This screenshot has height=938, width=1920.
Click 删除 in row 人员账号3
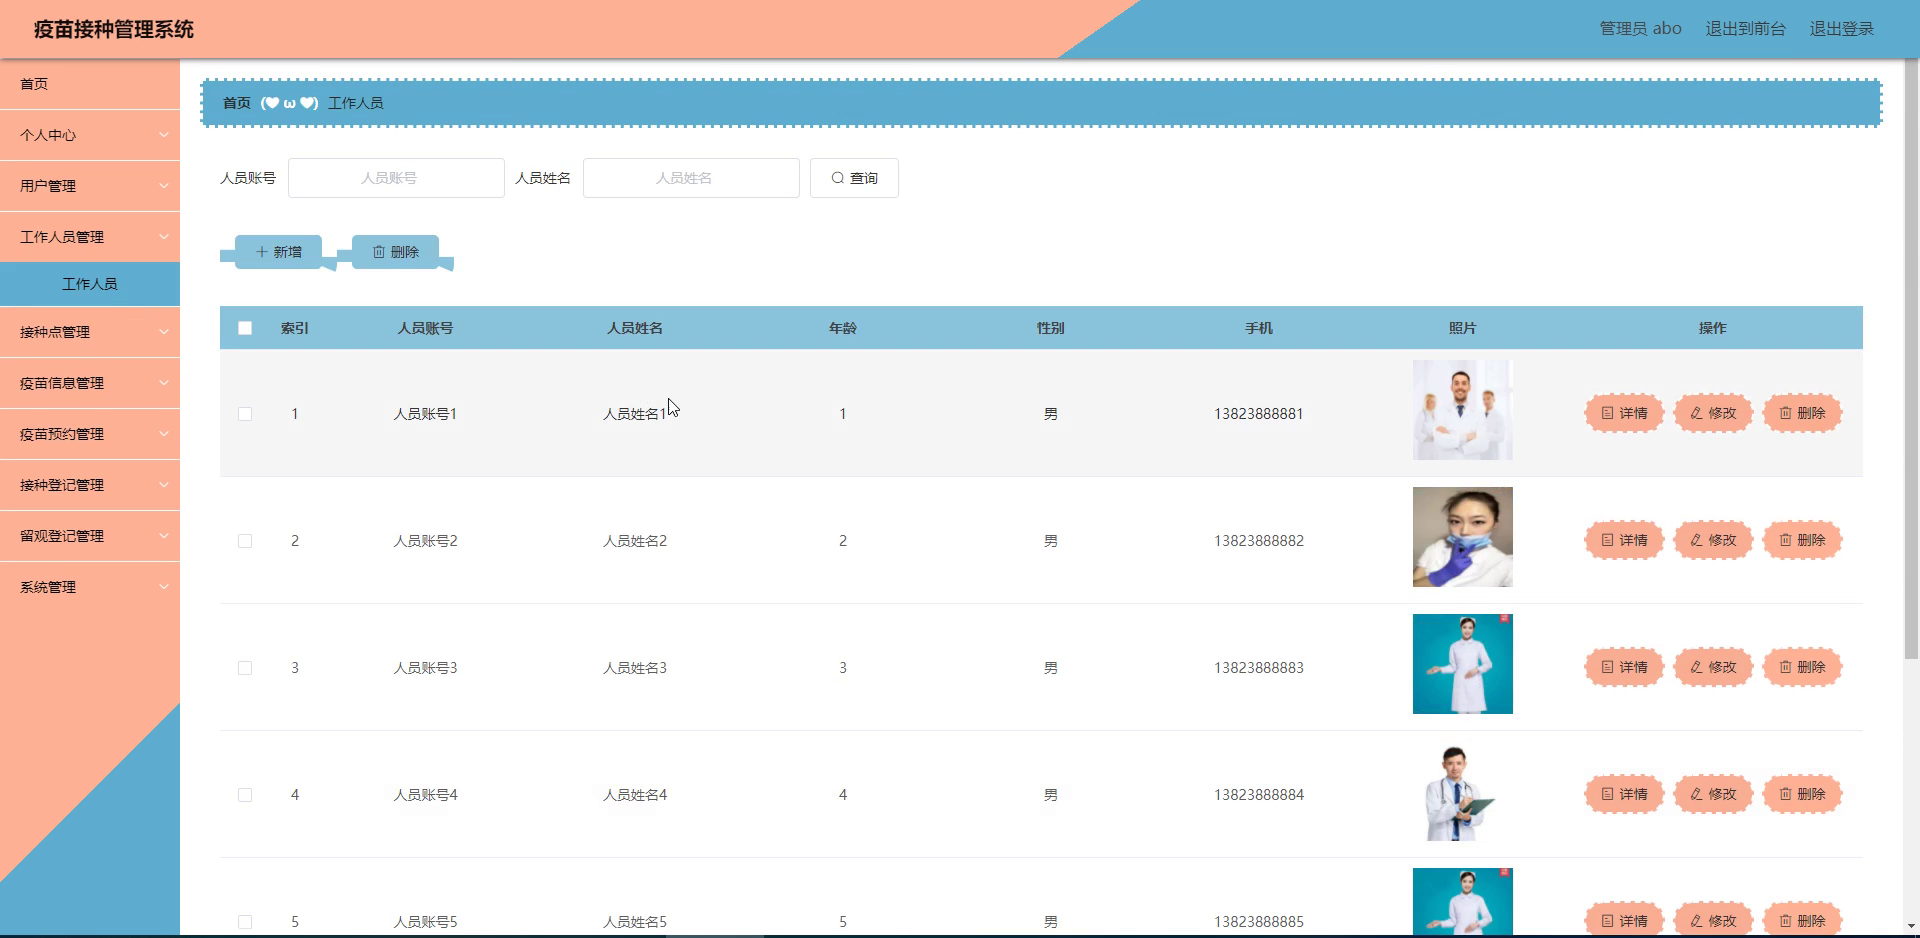click(x=1802, y=667)
